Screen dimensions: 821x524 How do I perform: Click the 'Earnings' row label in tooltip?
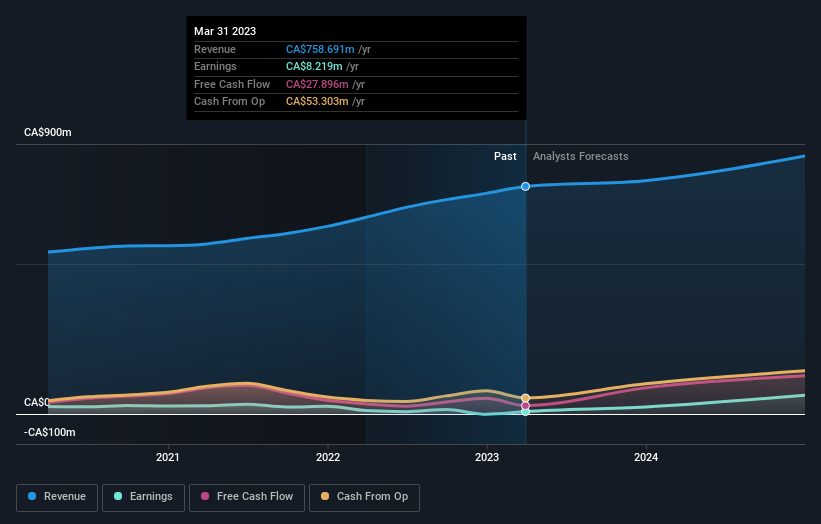pyautogui.click(x=215, y=66)
